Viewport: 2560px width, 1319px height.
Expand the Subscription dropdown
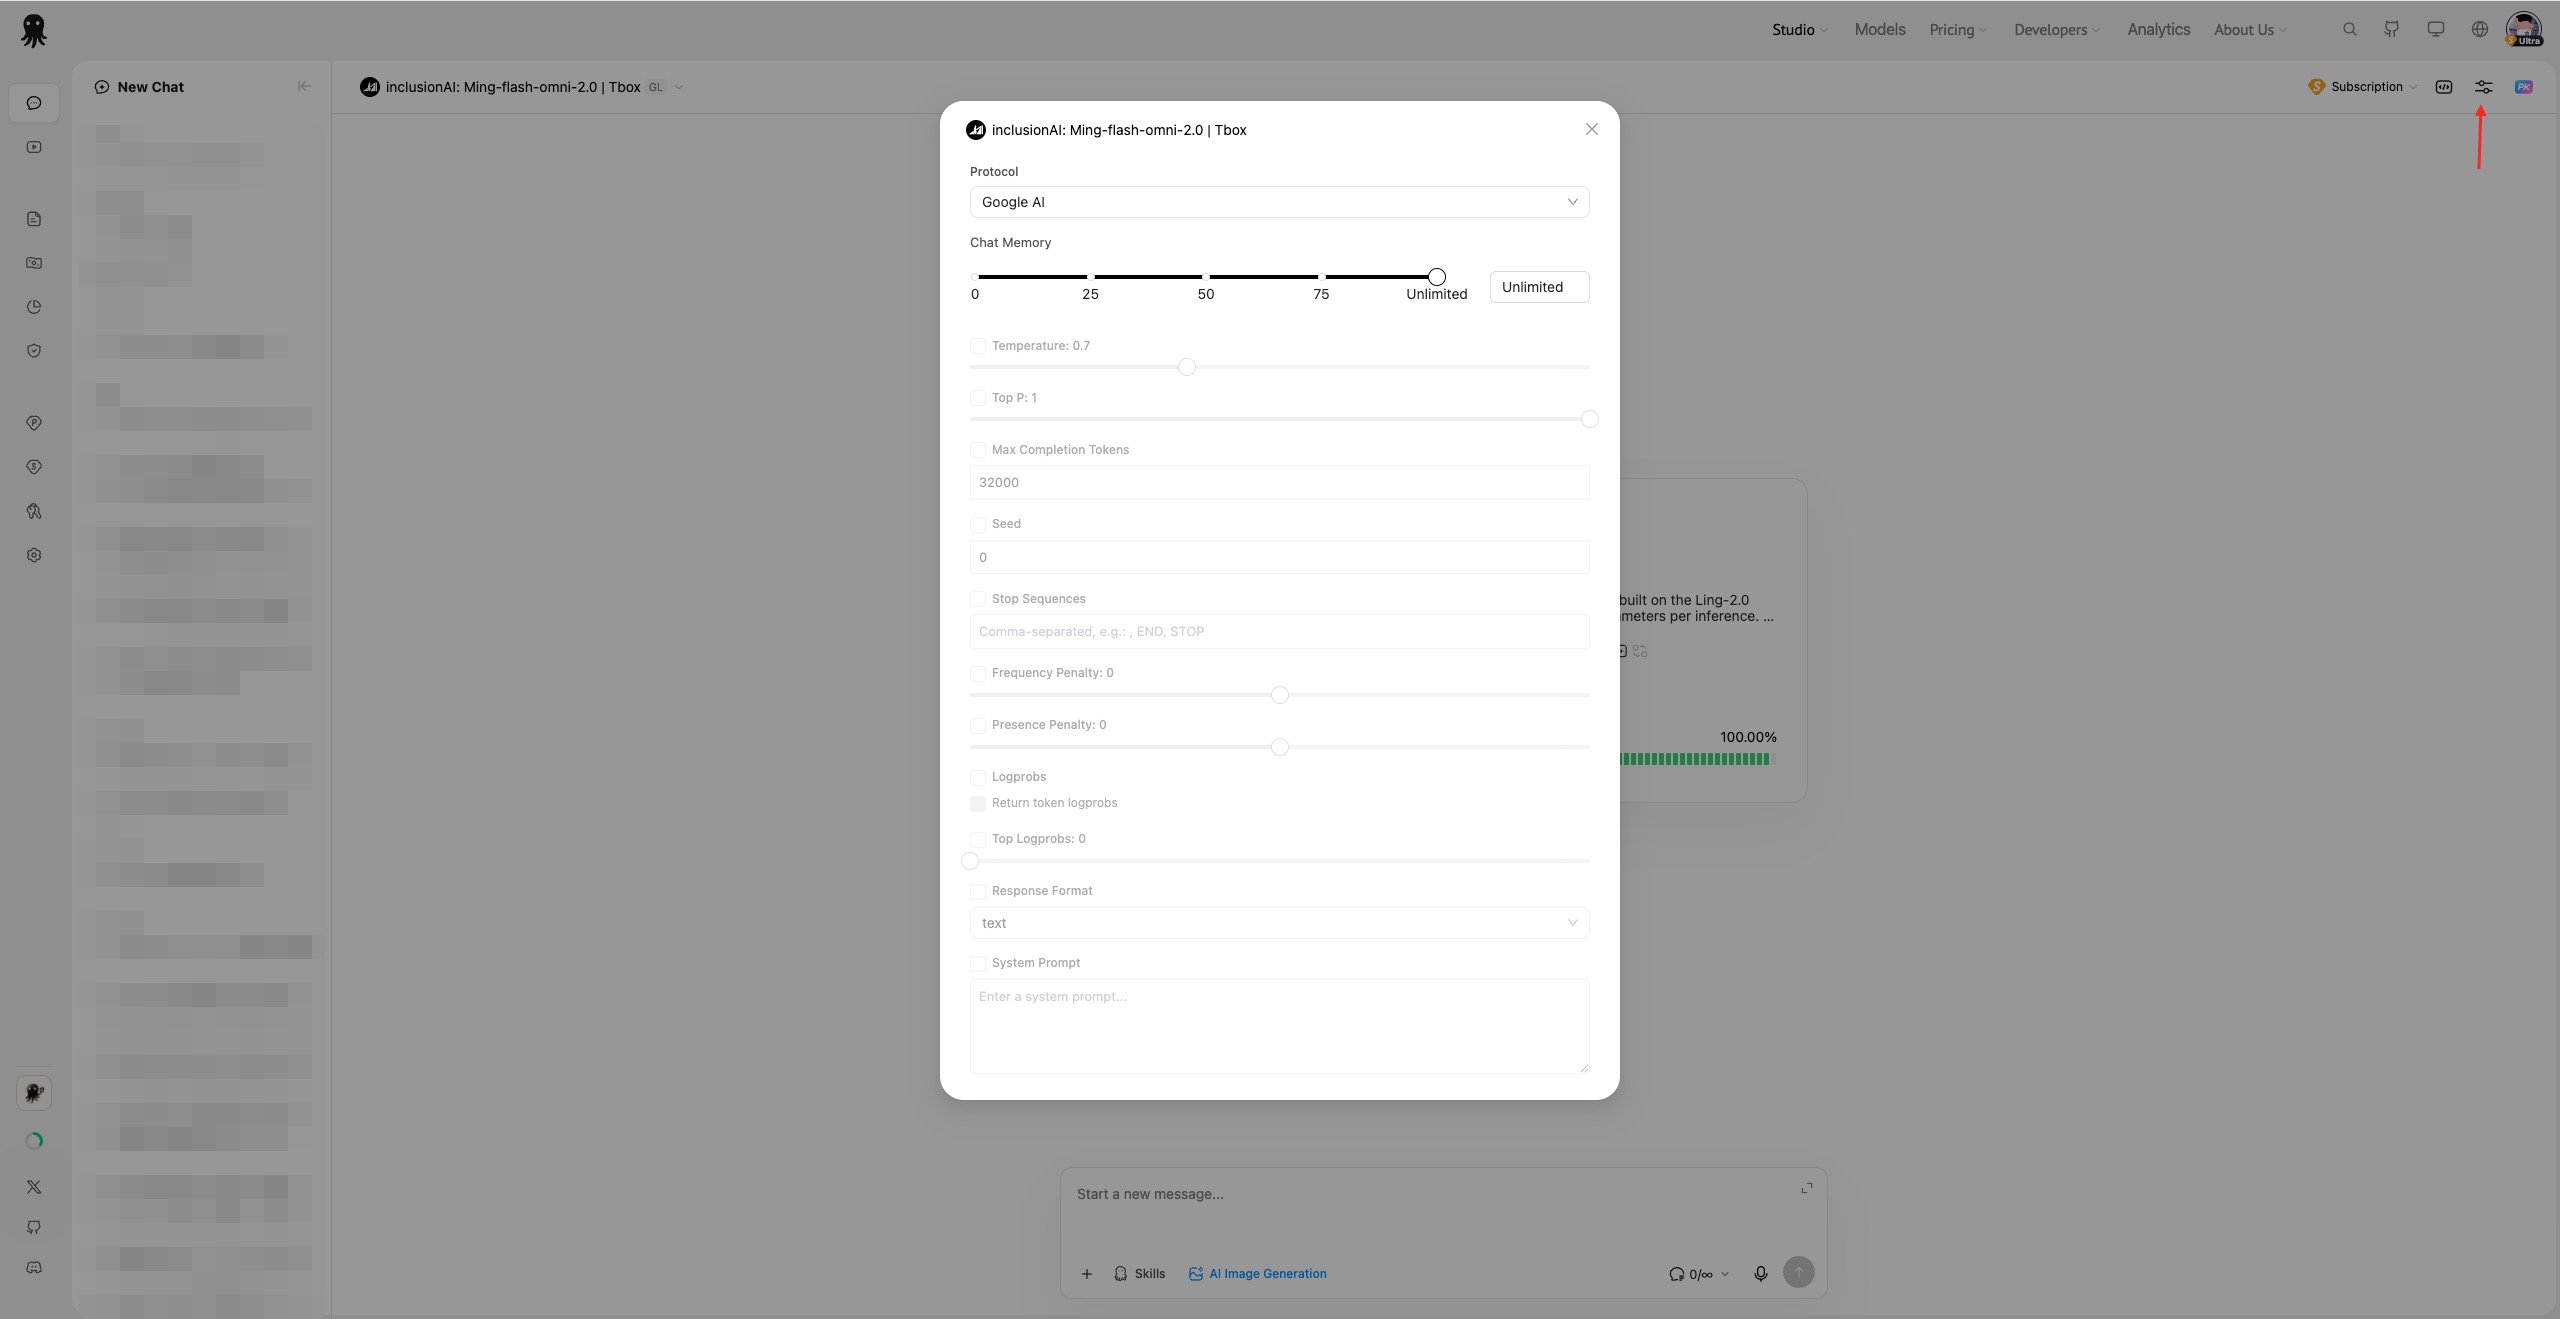[2362, 87]
